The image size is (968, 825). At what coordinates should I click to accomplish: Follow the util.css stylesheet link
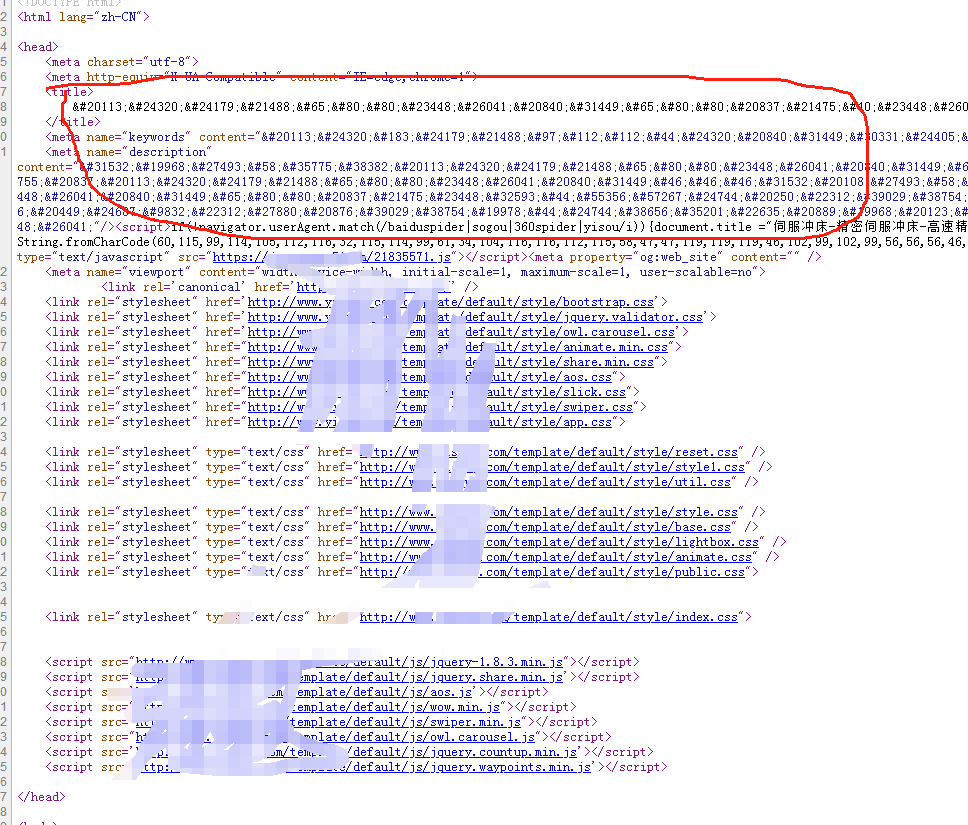click(x=545, y=482)
